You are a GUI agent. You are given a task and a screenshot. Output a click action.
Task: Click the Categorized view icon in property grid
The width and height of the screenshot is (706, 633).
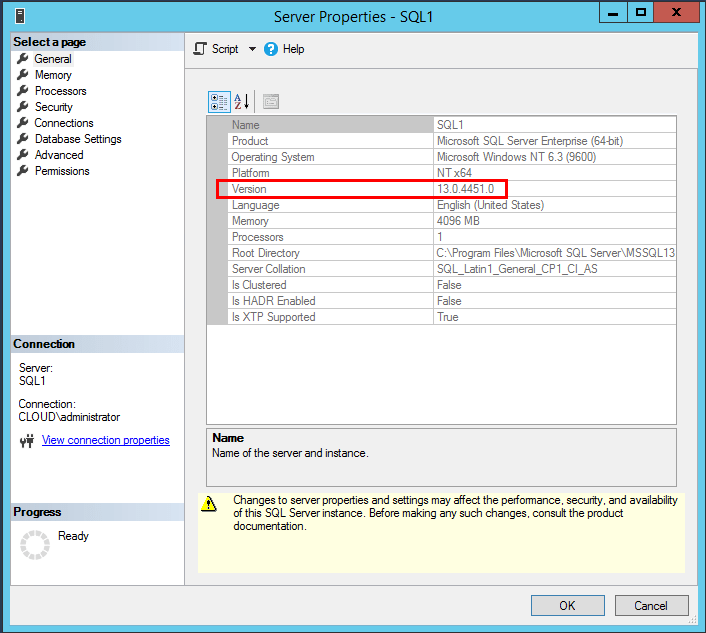(219, 102)
